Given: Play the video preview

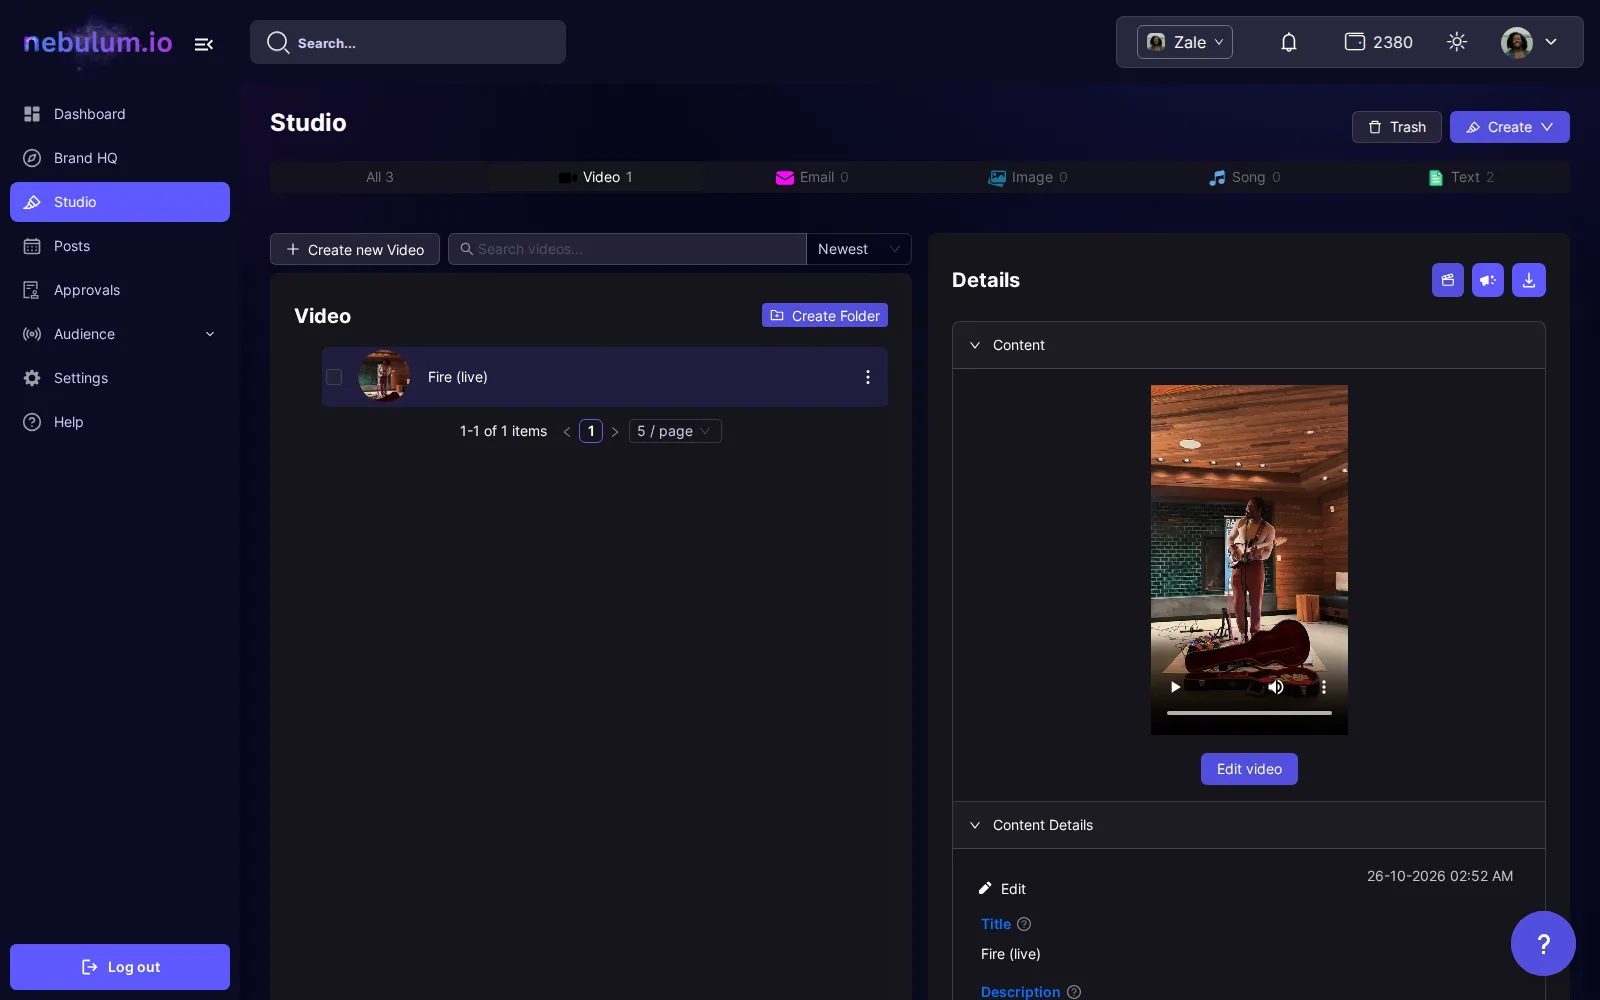Looking at the screenshot, I should pos(1176,687).
